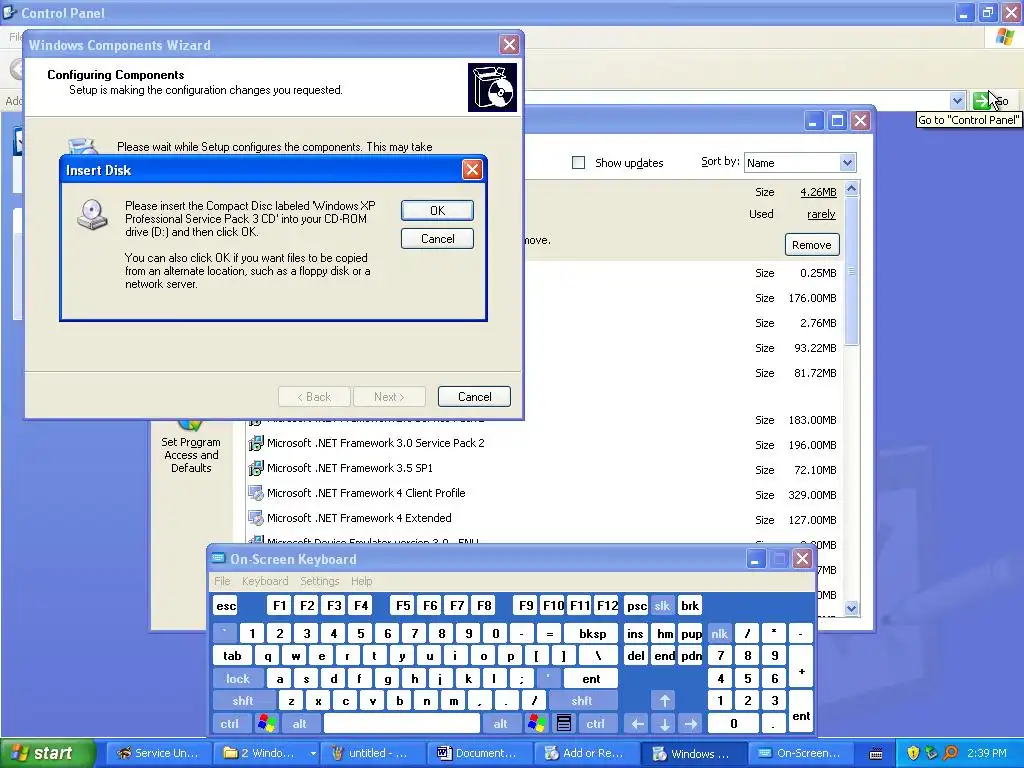Open the On-Screen Keyboard Settings menu
This screenshot has height=768, width=1024.
pos(319,581)
